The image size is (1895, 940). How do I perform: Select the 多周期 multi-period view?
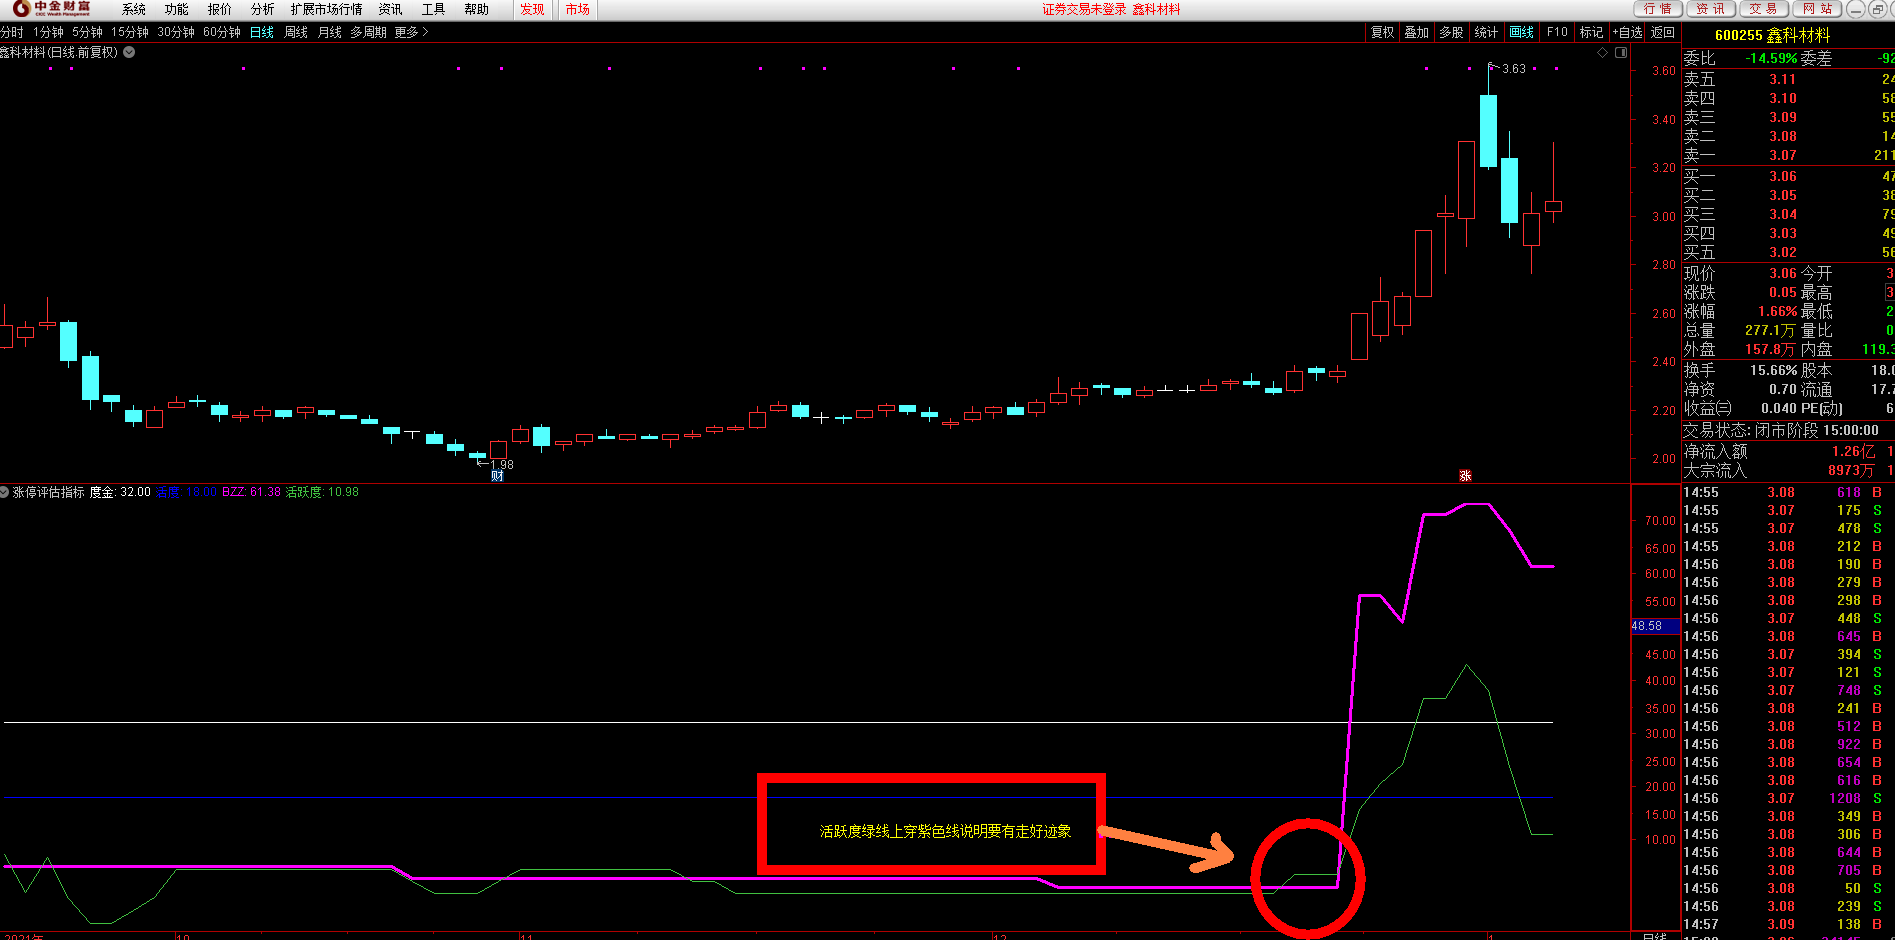point(368,32)
